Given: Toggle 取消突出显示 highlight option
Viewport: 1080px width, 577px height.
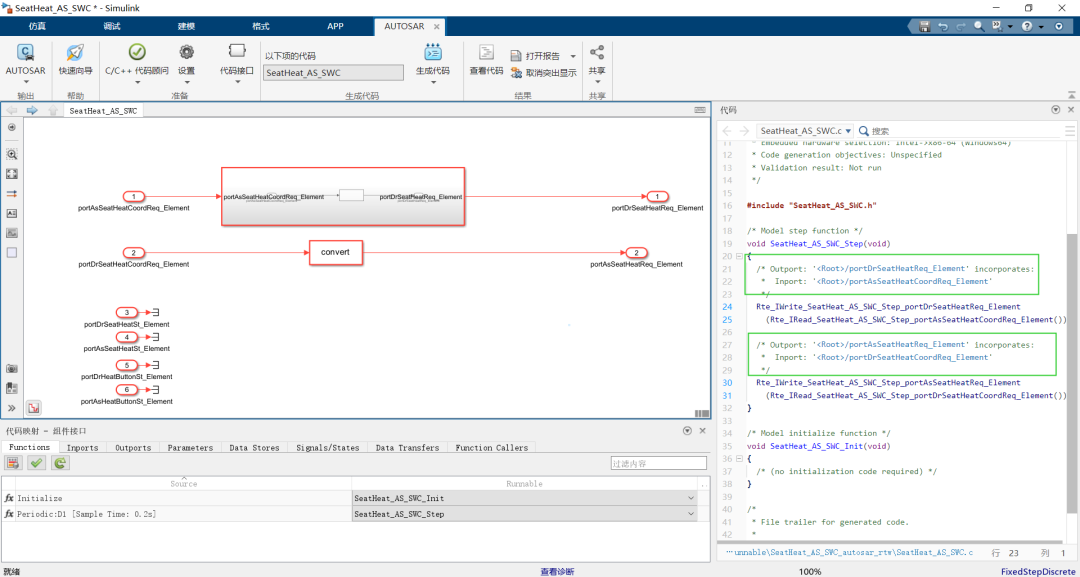Looking at the screenshot, I should pyautogui.click(x=543, y=73).
